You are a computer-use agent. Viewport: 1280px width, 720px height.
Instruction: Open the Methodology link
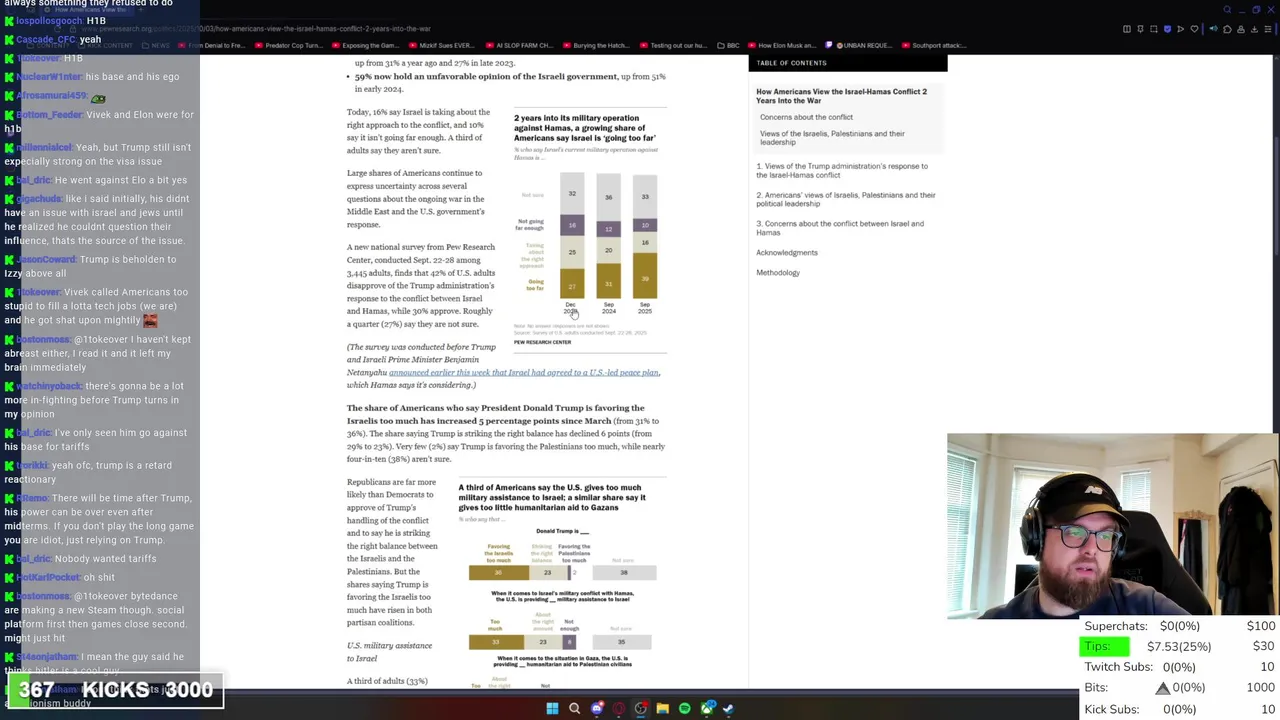tap(778, 273)
